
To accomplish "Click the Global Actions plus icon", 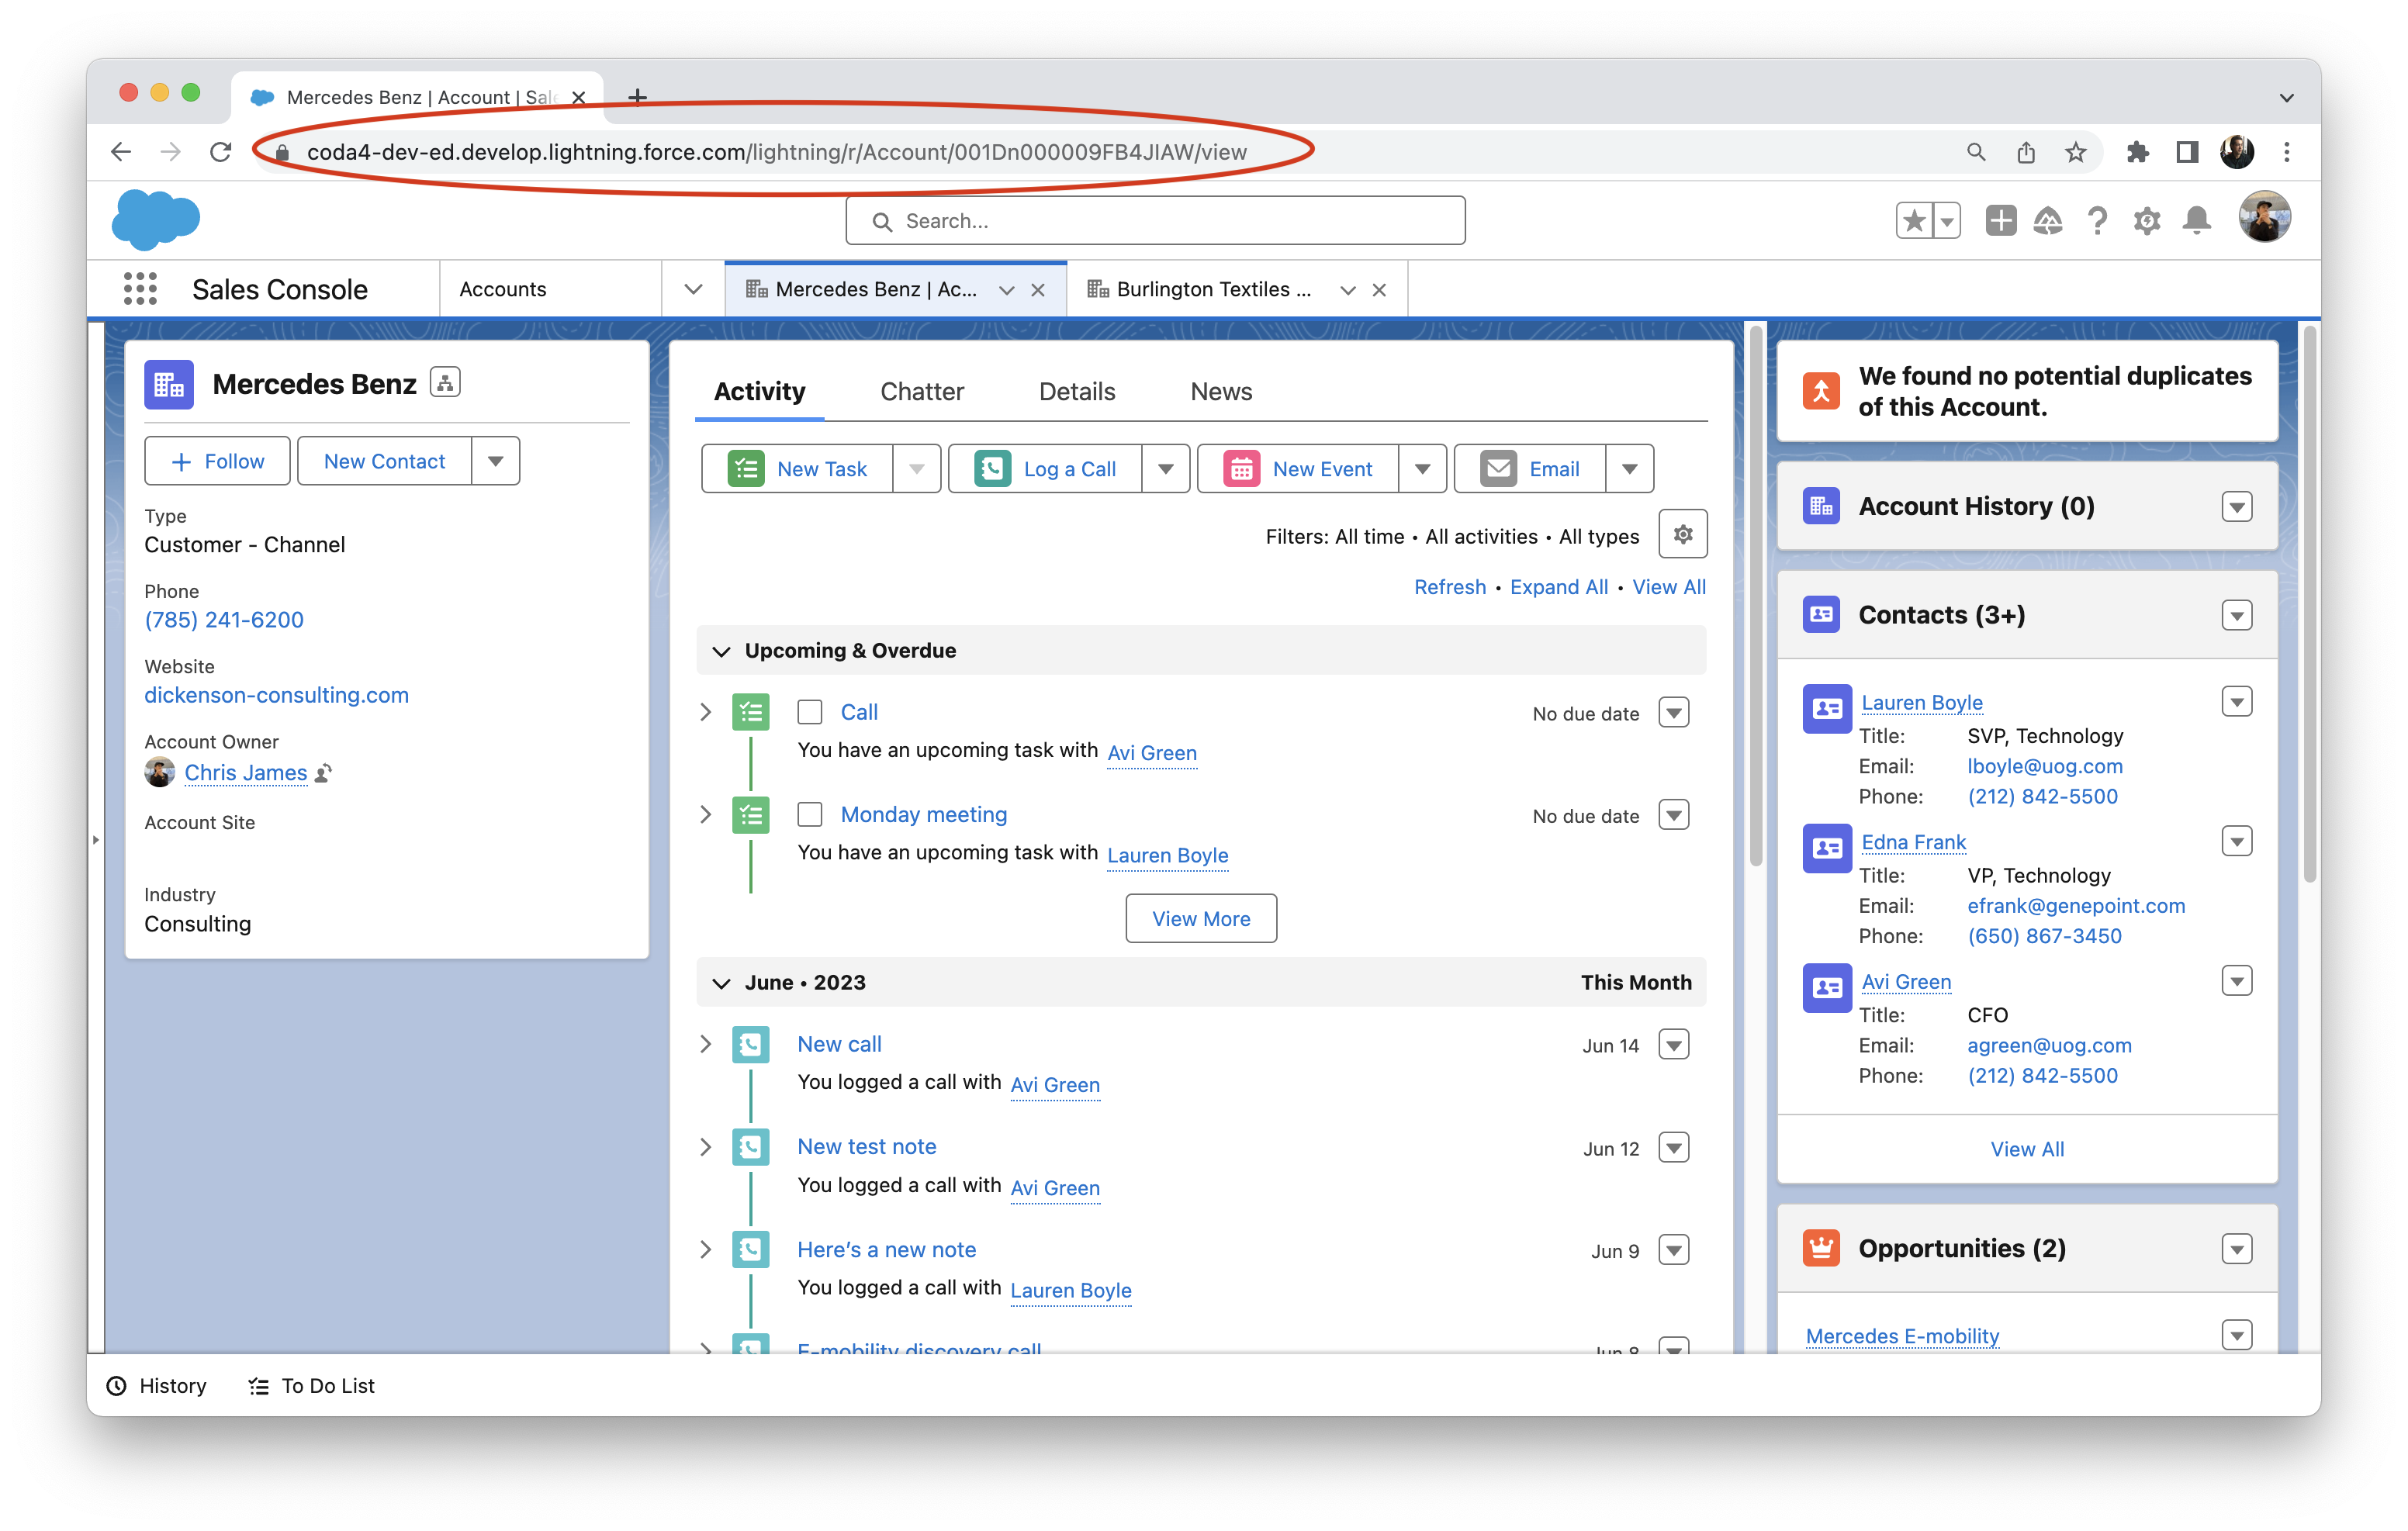I will click(x=2000, y=220).
